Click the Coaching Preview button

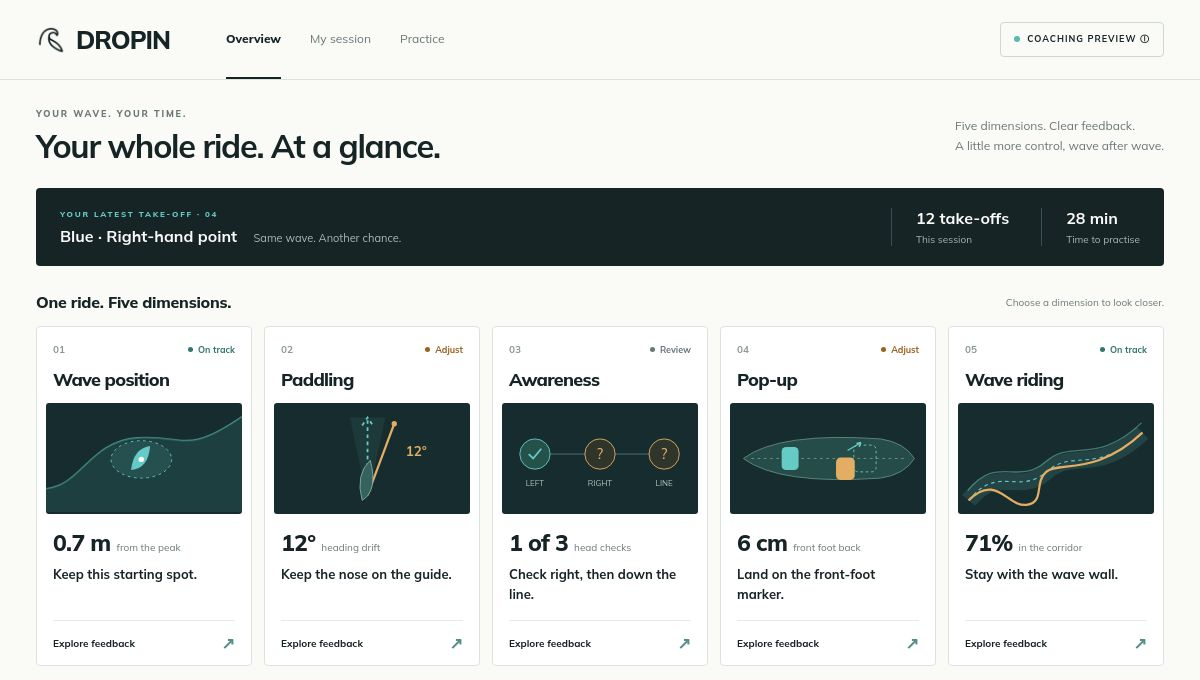[x=1082, y=39]
